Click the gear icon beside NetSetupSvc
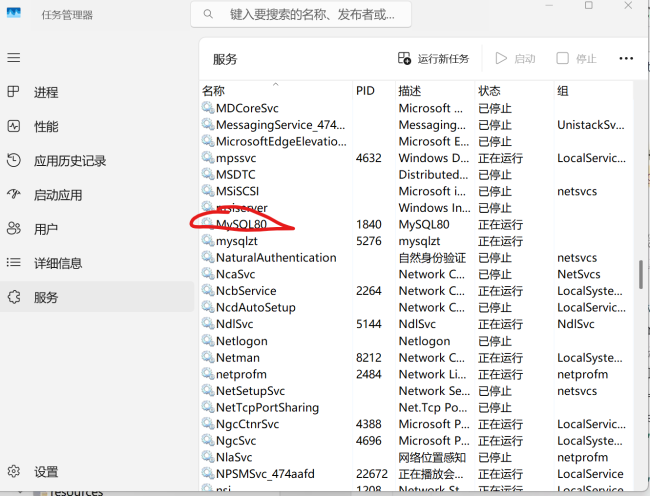 click(x=208, y=390)
